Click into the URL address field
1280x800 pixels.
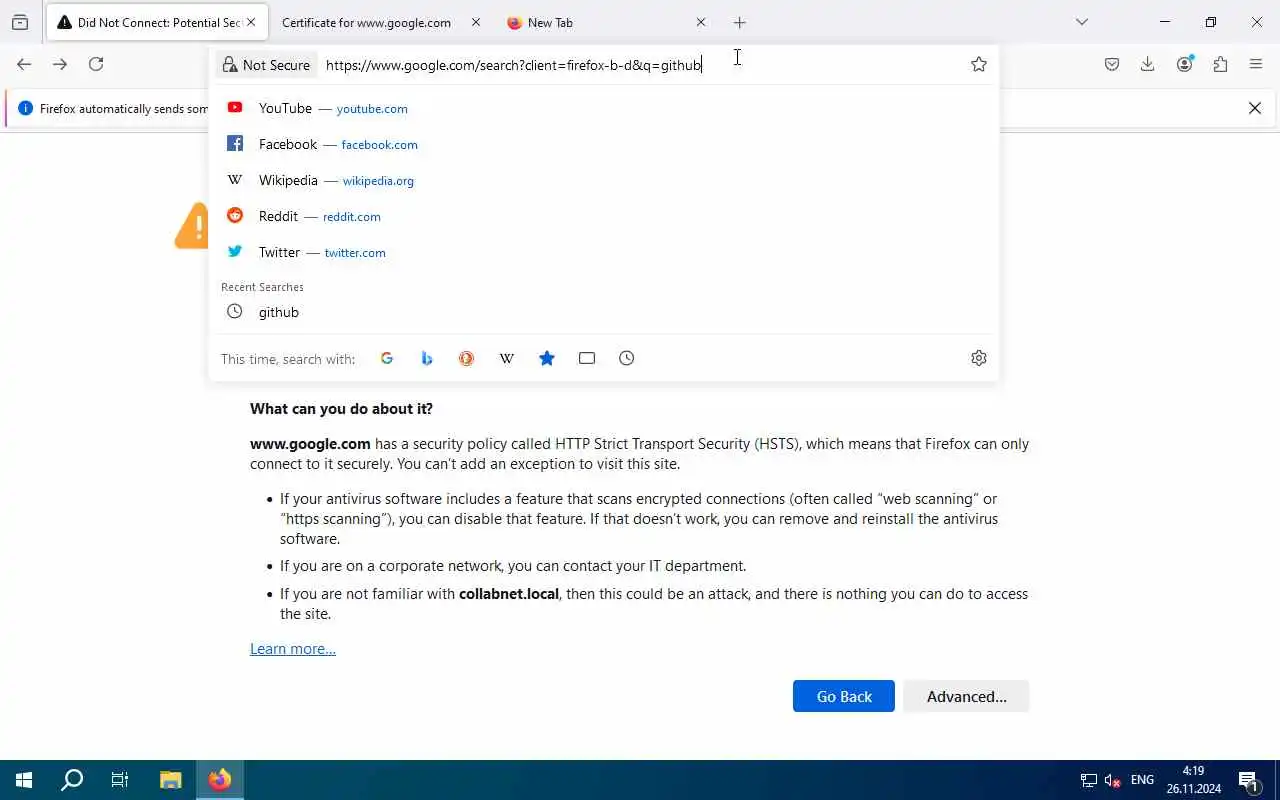tap(640, 65)
